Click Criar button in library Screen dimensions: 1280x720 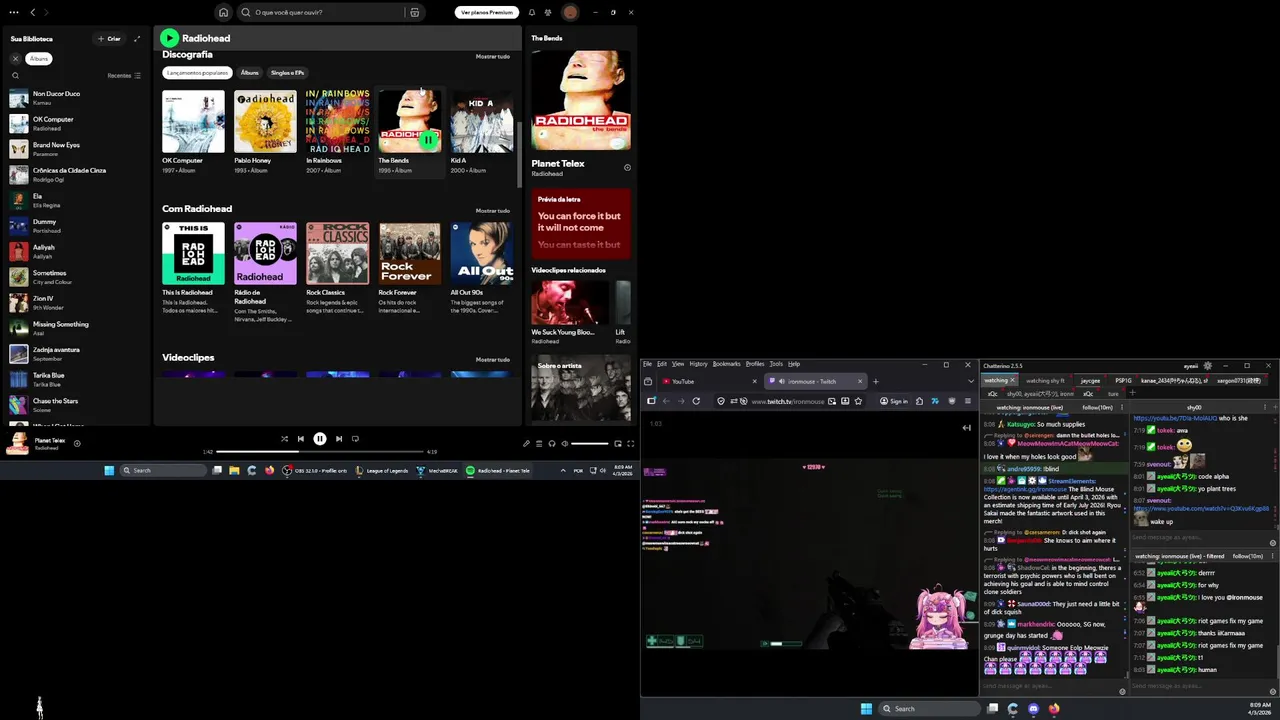pos(109,39)
